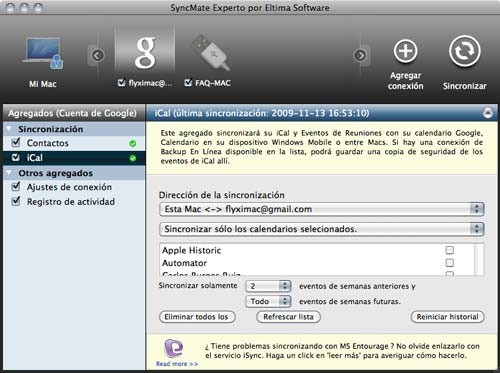Toggle the Ajustes de conexión checkbox
Image resolution: width=500 pixels, height=373 pixels.
pyautogui.click(x=16, y=186)
